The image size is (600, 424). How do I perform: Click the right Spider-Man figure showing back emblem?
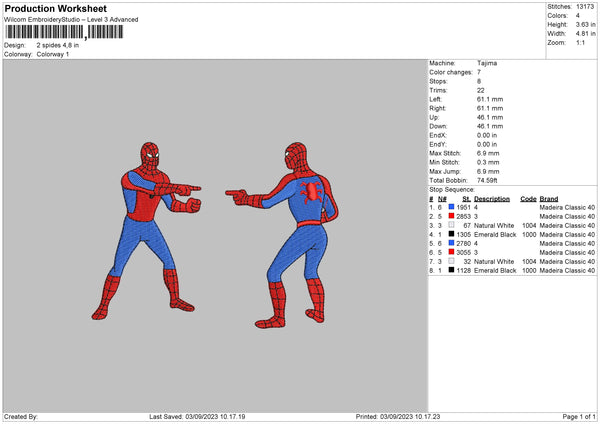click(282, 235)
